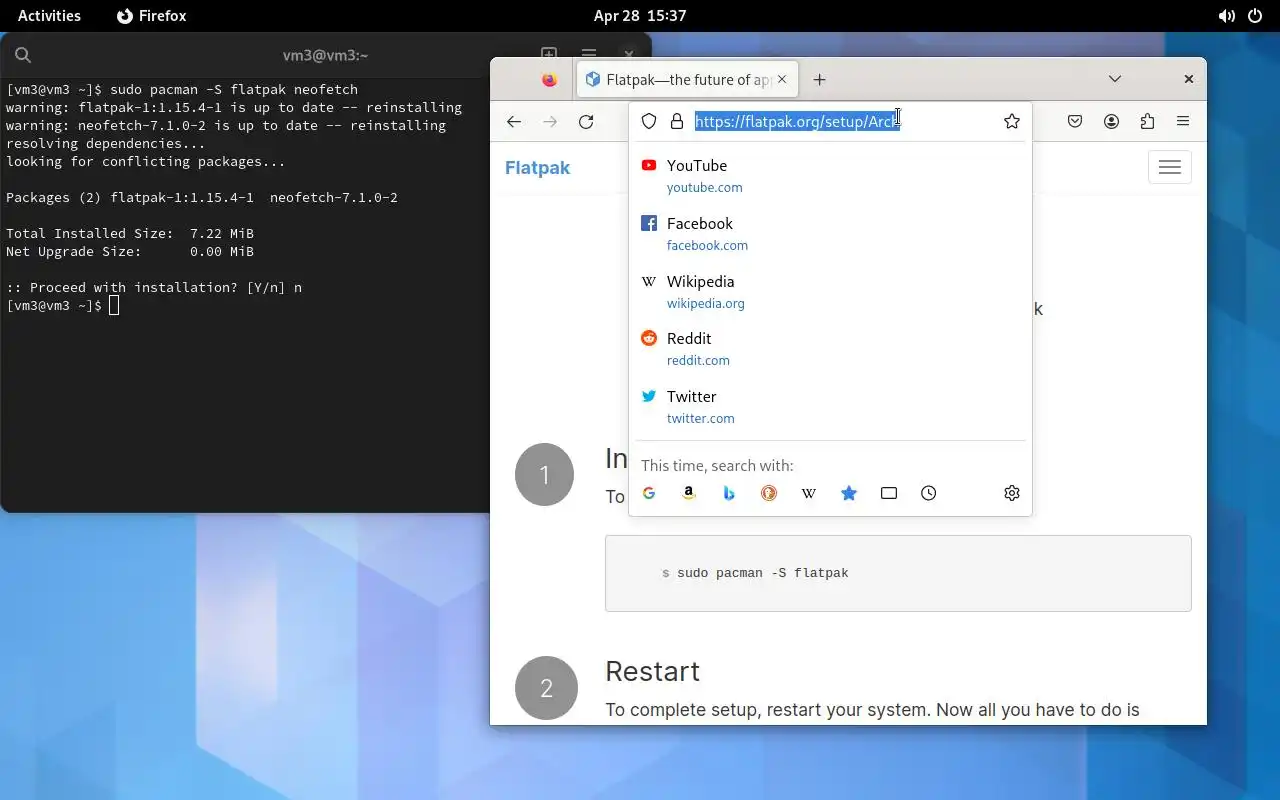
Task: Click the terminal title vm3@vm3:~
Action: [x=325, y=55]
